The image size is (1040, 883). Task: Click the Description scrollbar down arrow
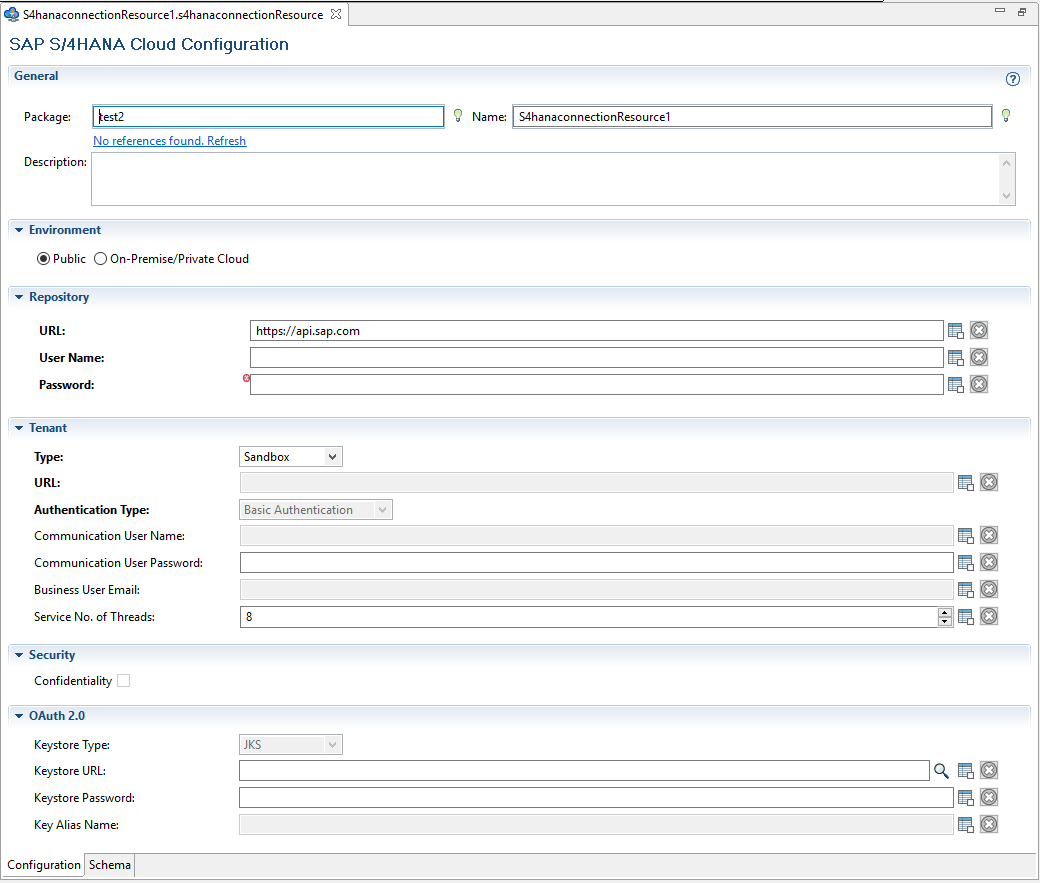pyautogui.click(x=1007, y=196)
